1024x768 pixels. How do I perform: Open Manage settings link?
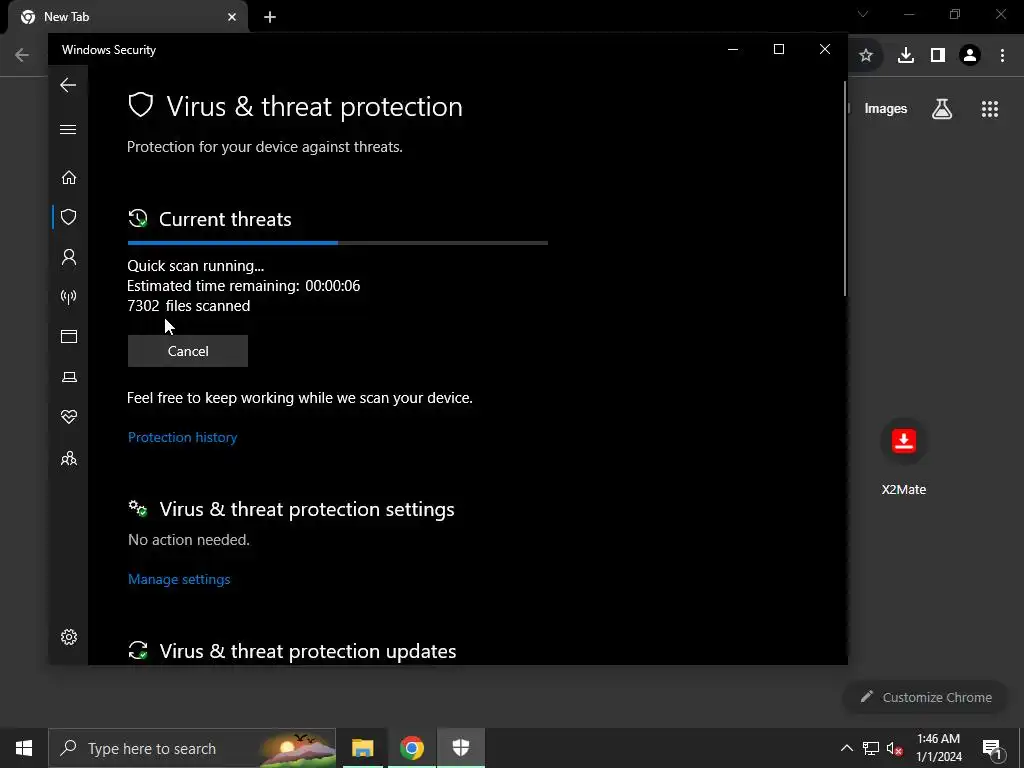coord(179,579)
